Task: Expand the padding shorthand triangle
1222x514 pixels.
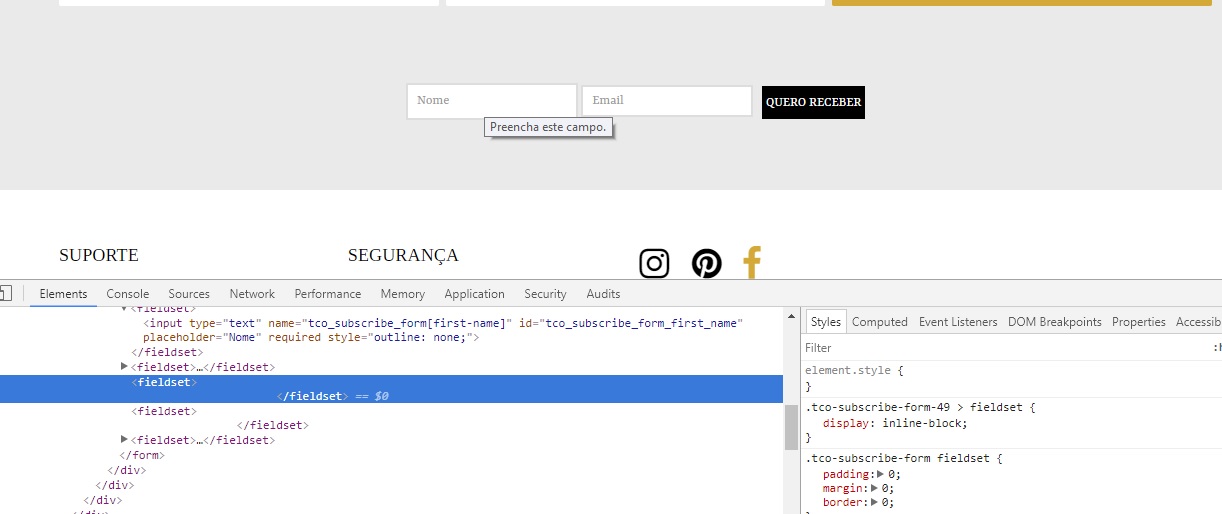Action: 880,474
